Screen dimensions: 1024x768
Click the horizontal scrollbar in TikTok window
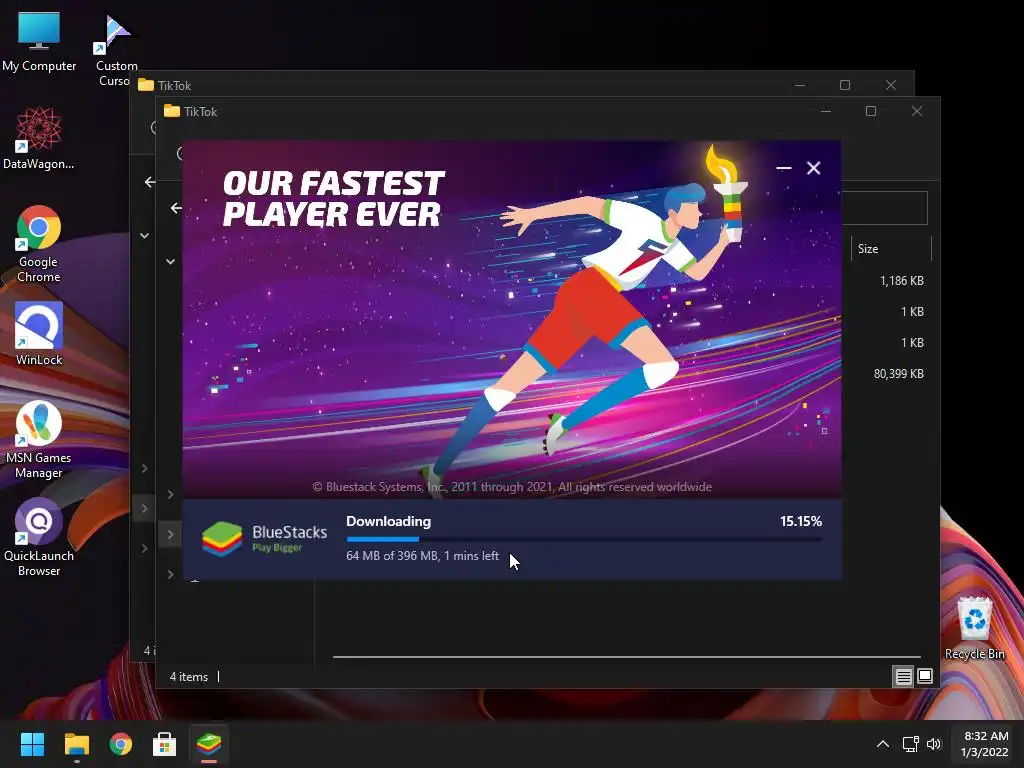pyautogui.click(x=626, y=656)
